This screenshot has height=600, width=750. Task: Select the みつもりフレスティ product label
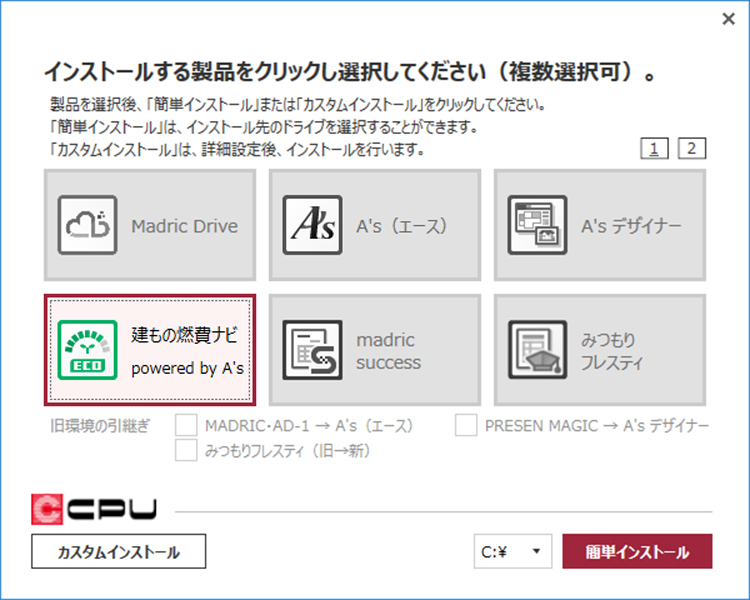coord(612,351)
